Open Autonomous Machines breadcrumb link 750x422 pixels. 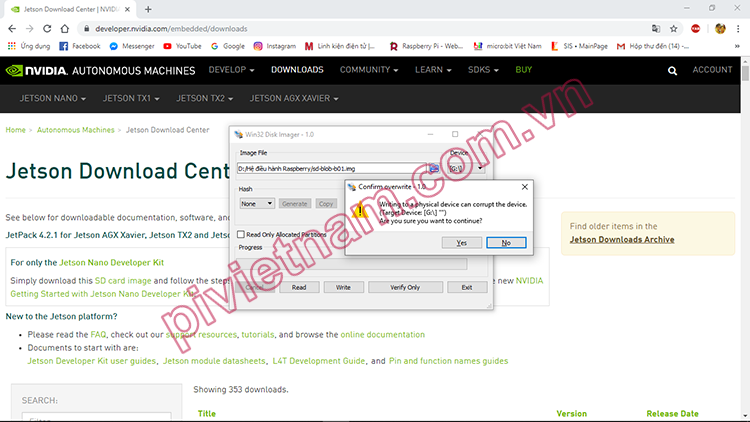tap(76, 130)
